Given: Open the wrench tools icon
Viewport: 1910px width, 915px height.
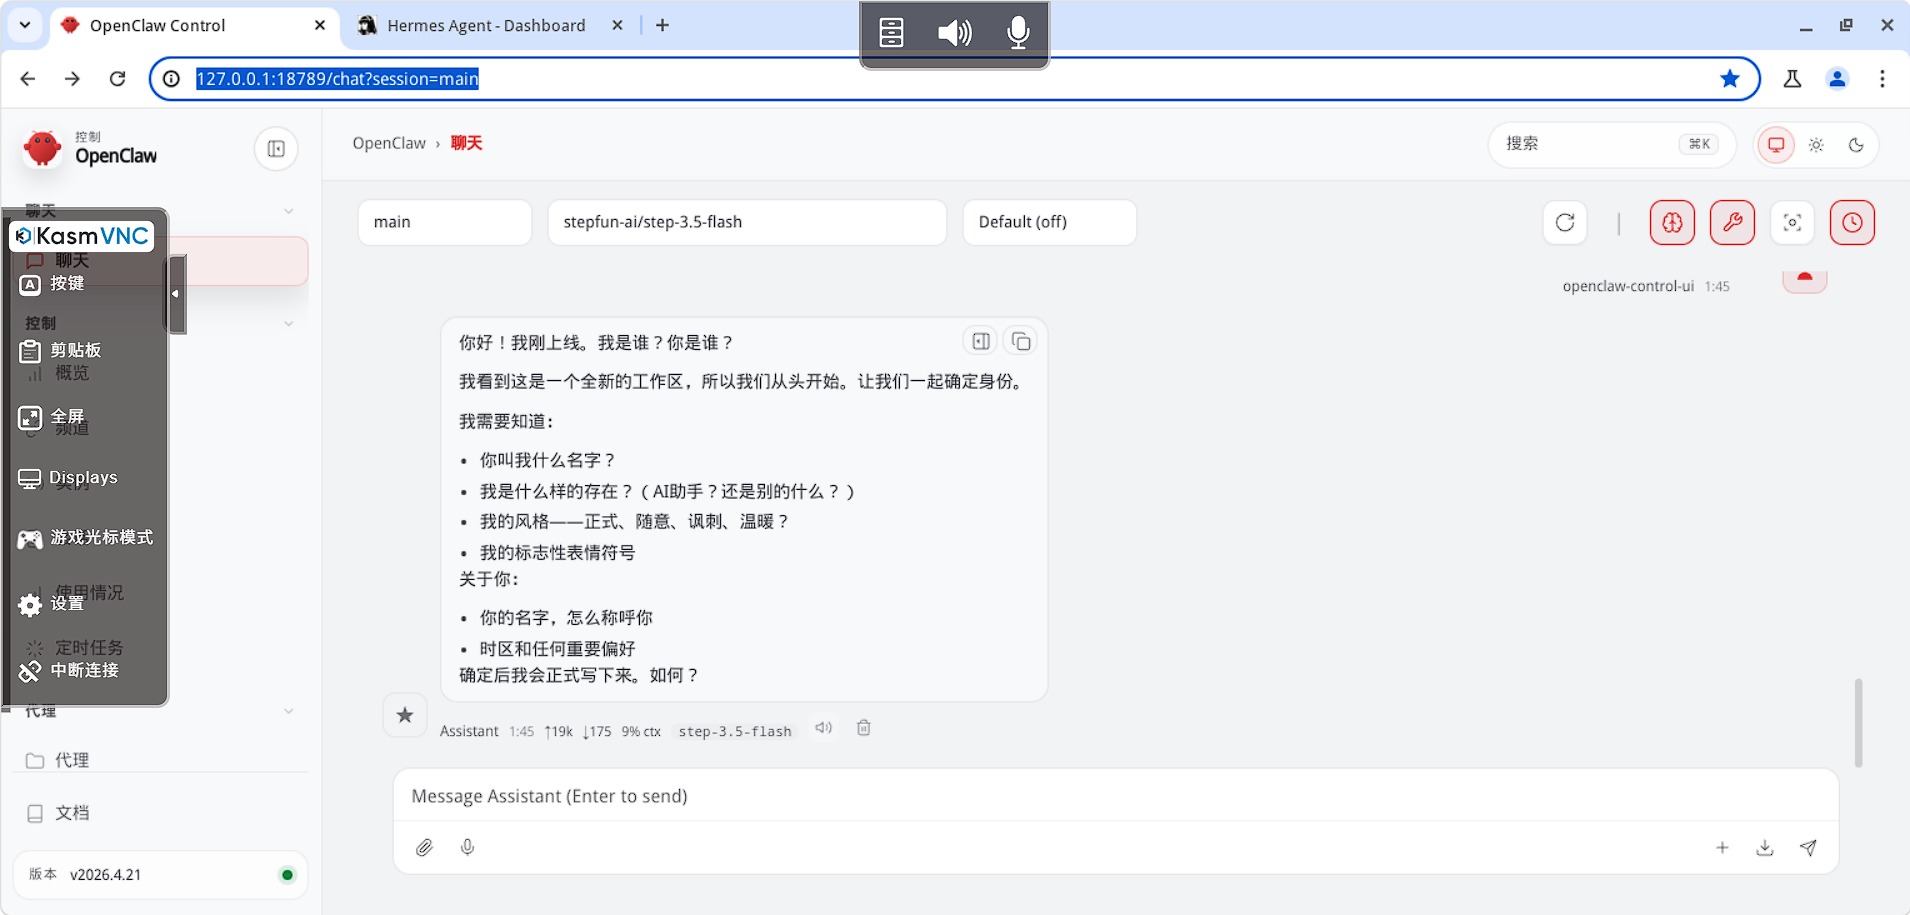Looking at the screenshot, I should pos(1732,222).
